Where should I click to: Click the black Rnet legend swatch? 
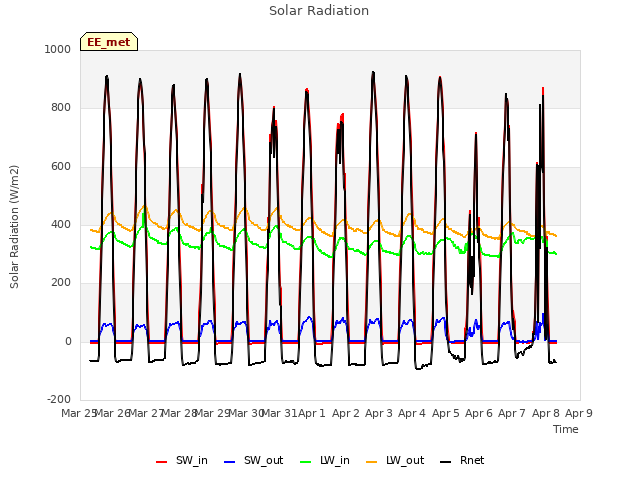[446, 462]
